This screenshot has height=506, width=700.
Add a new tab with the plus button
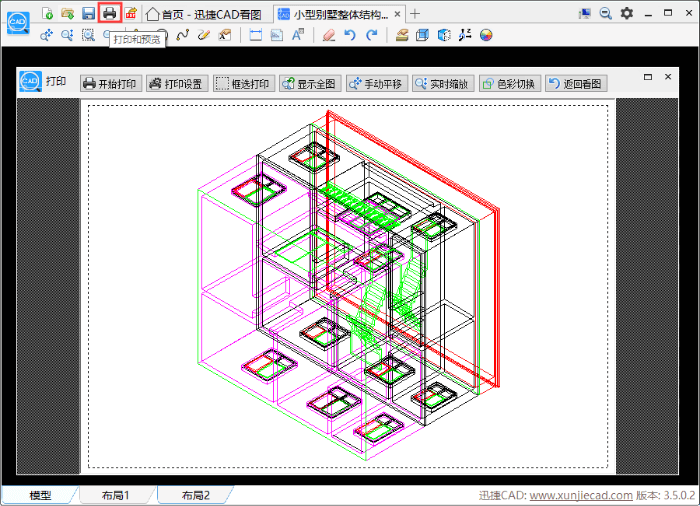[415, 14]
